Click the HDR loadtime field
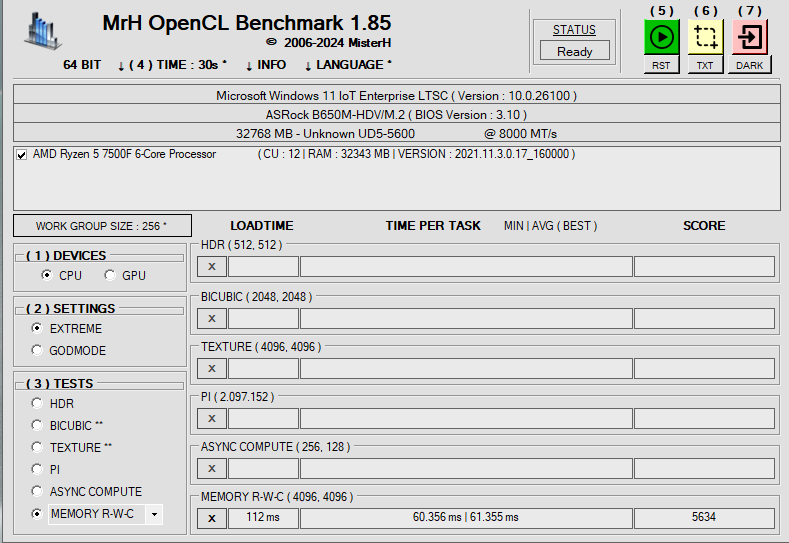This screenshot has height=543, width=789. point(263,267)
